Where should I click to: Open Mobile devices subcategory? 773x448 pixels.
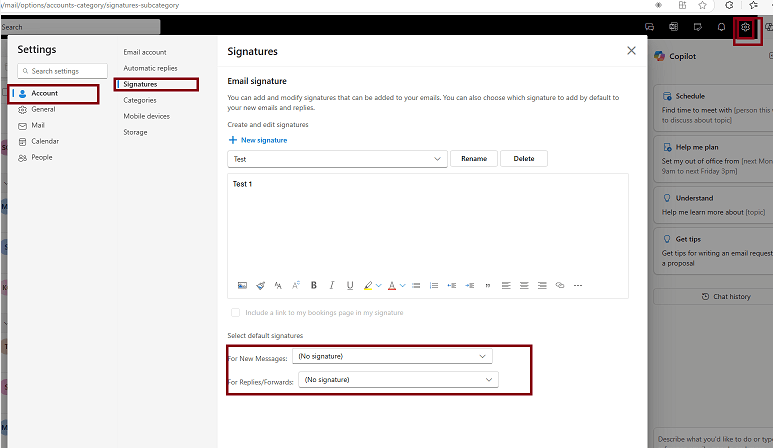click(x=146, y=116)
